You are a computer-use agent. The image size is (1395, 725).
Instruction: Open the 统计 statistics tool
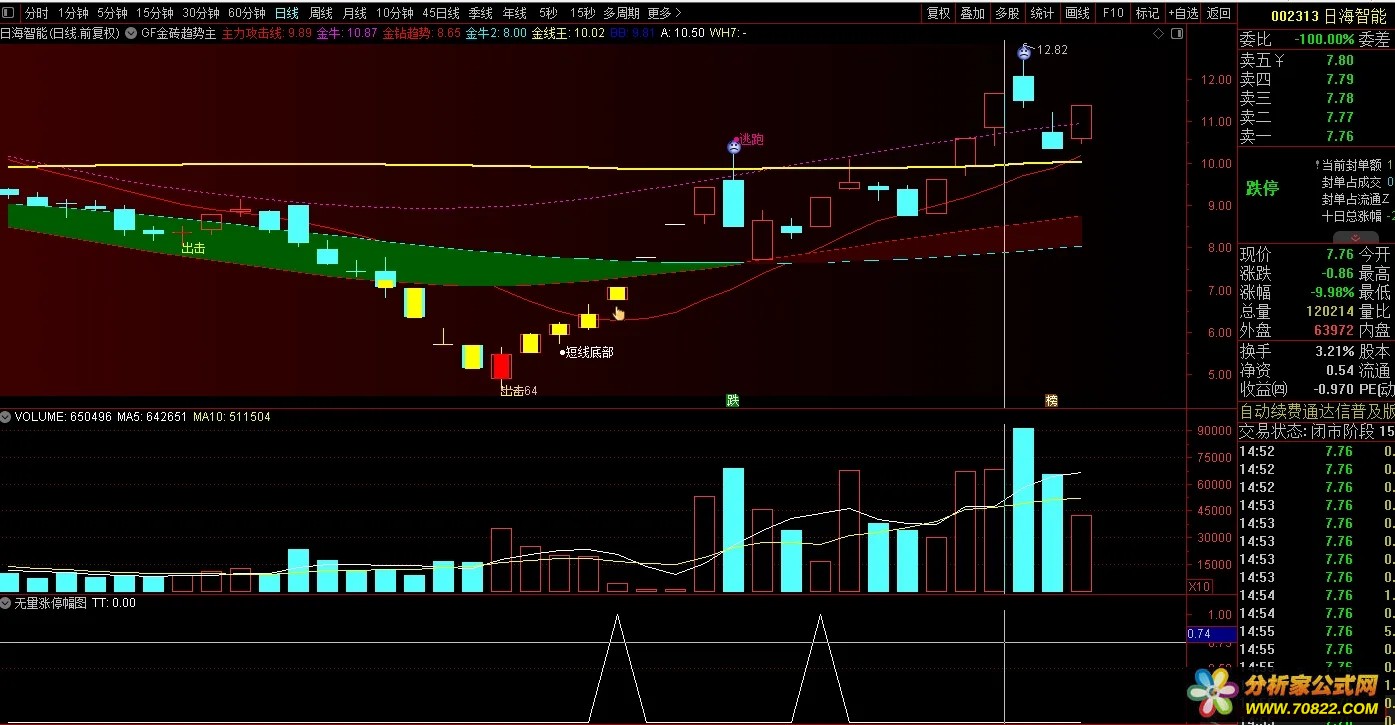click(x=1042, y=13)
